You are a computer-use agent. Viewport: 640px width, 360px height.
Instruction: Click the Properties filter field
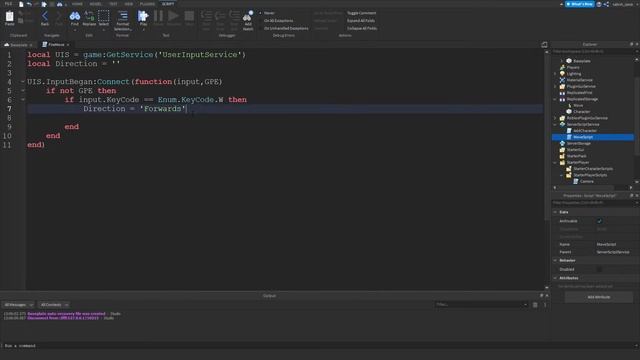(x=594, y=202)
